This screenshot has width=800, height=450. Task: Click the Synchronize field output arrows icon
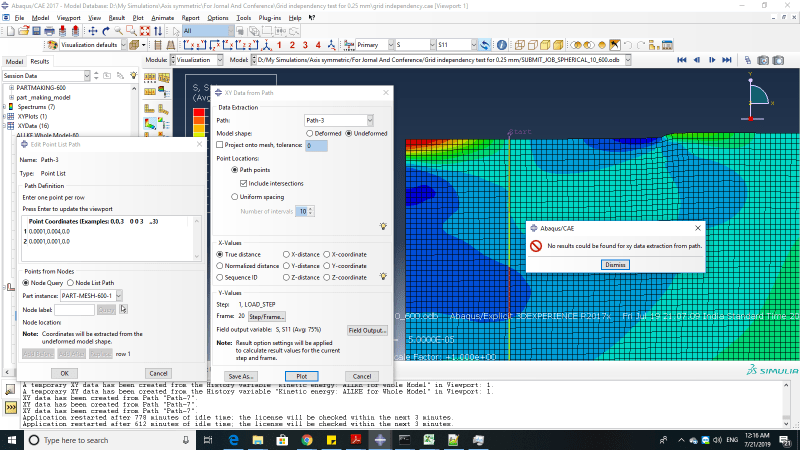click(x=485, y=45)
